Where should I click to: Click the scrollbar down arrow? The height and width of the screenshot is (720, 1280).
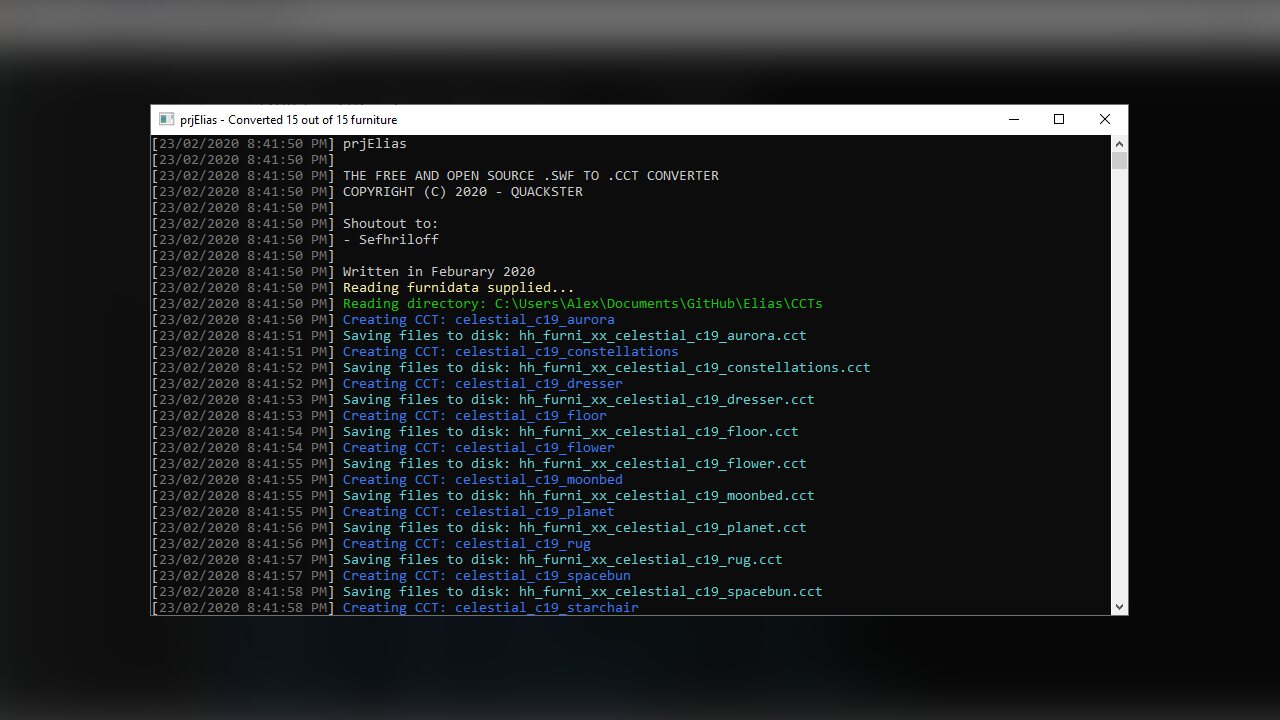(x=1119, y=606)
